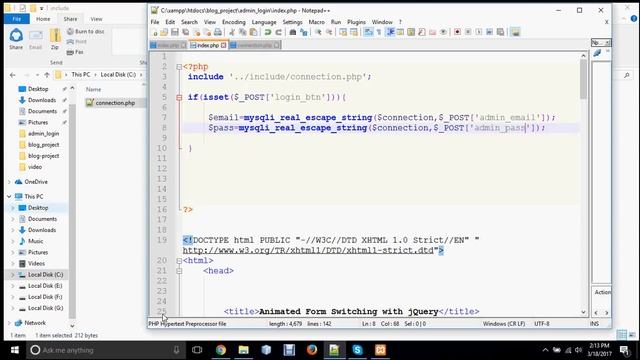The image size is (640, 360).
Task: Open the Macro menu
Action: [x=316, y=22]
